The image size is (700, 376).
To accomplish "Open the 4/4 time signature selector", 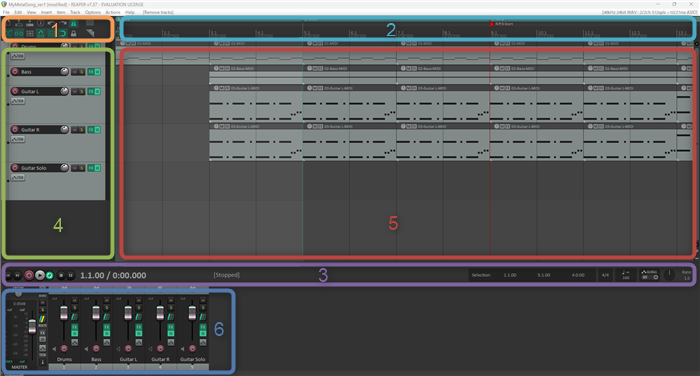I will [x=605, y=275].
